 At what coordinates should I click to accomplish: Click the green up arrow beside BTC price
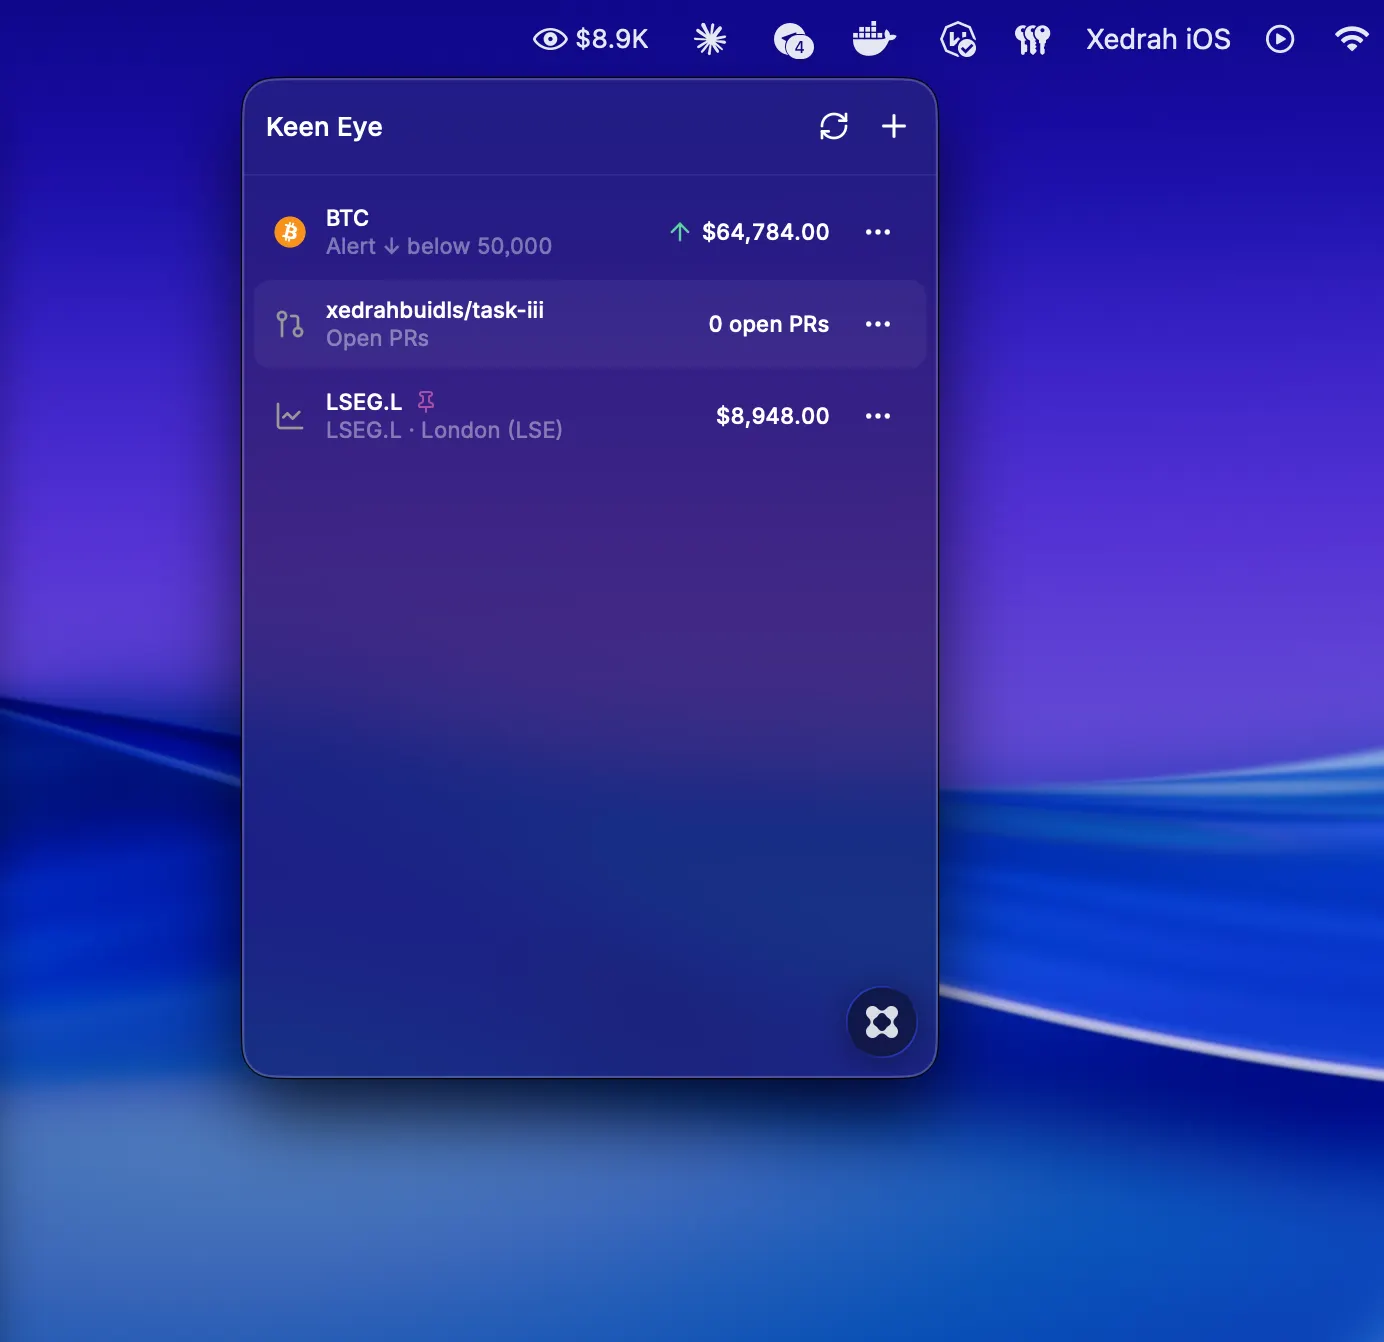point(680,232)
